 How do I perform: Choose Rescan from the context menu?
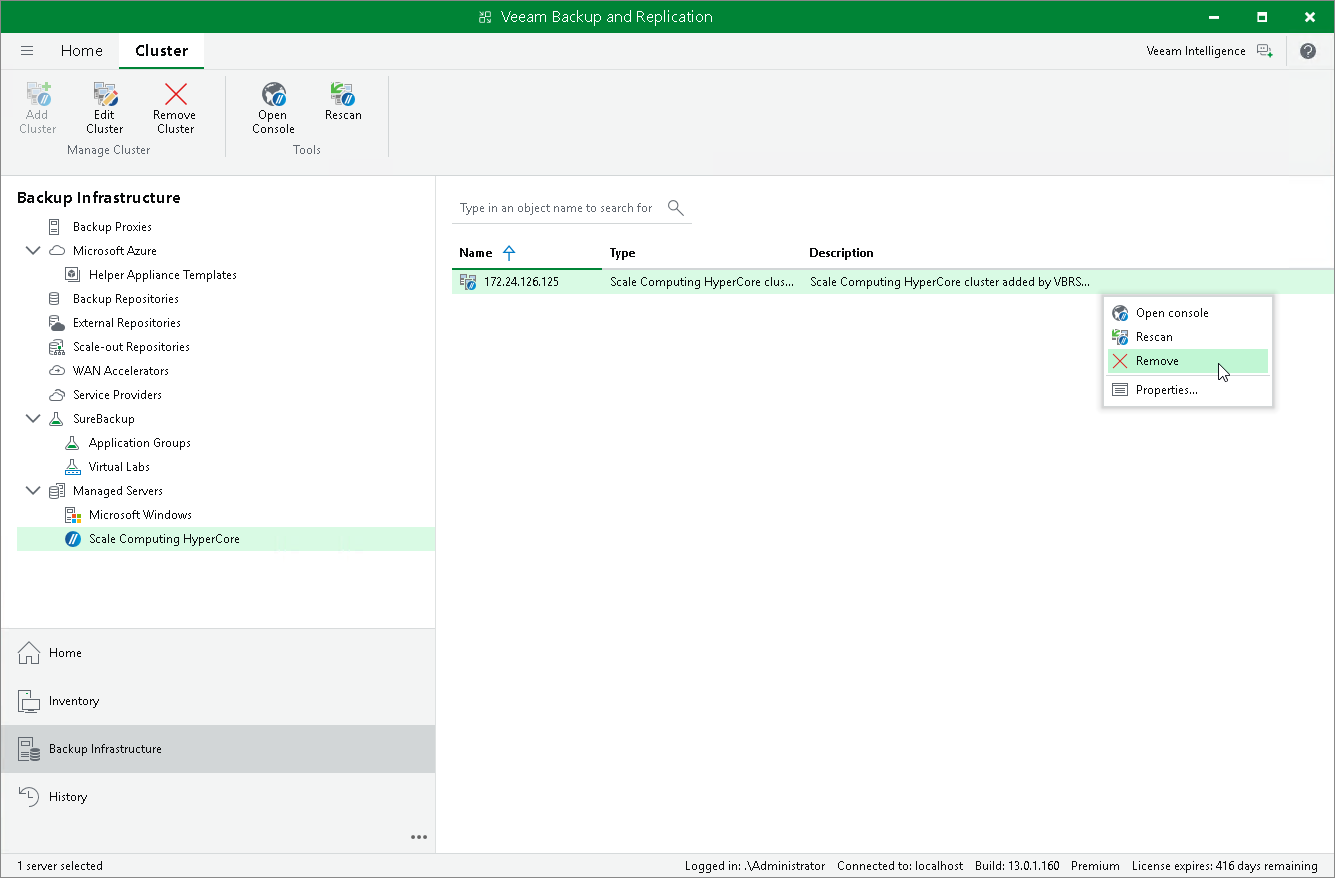click(x=1188, y=337)
